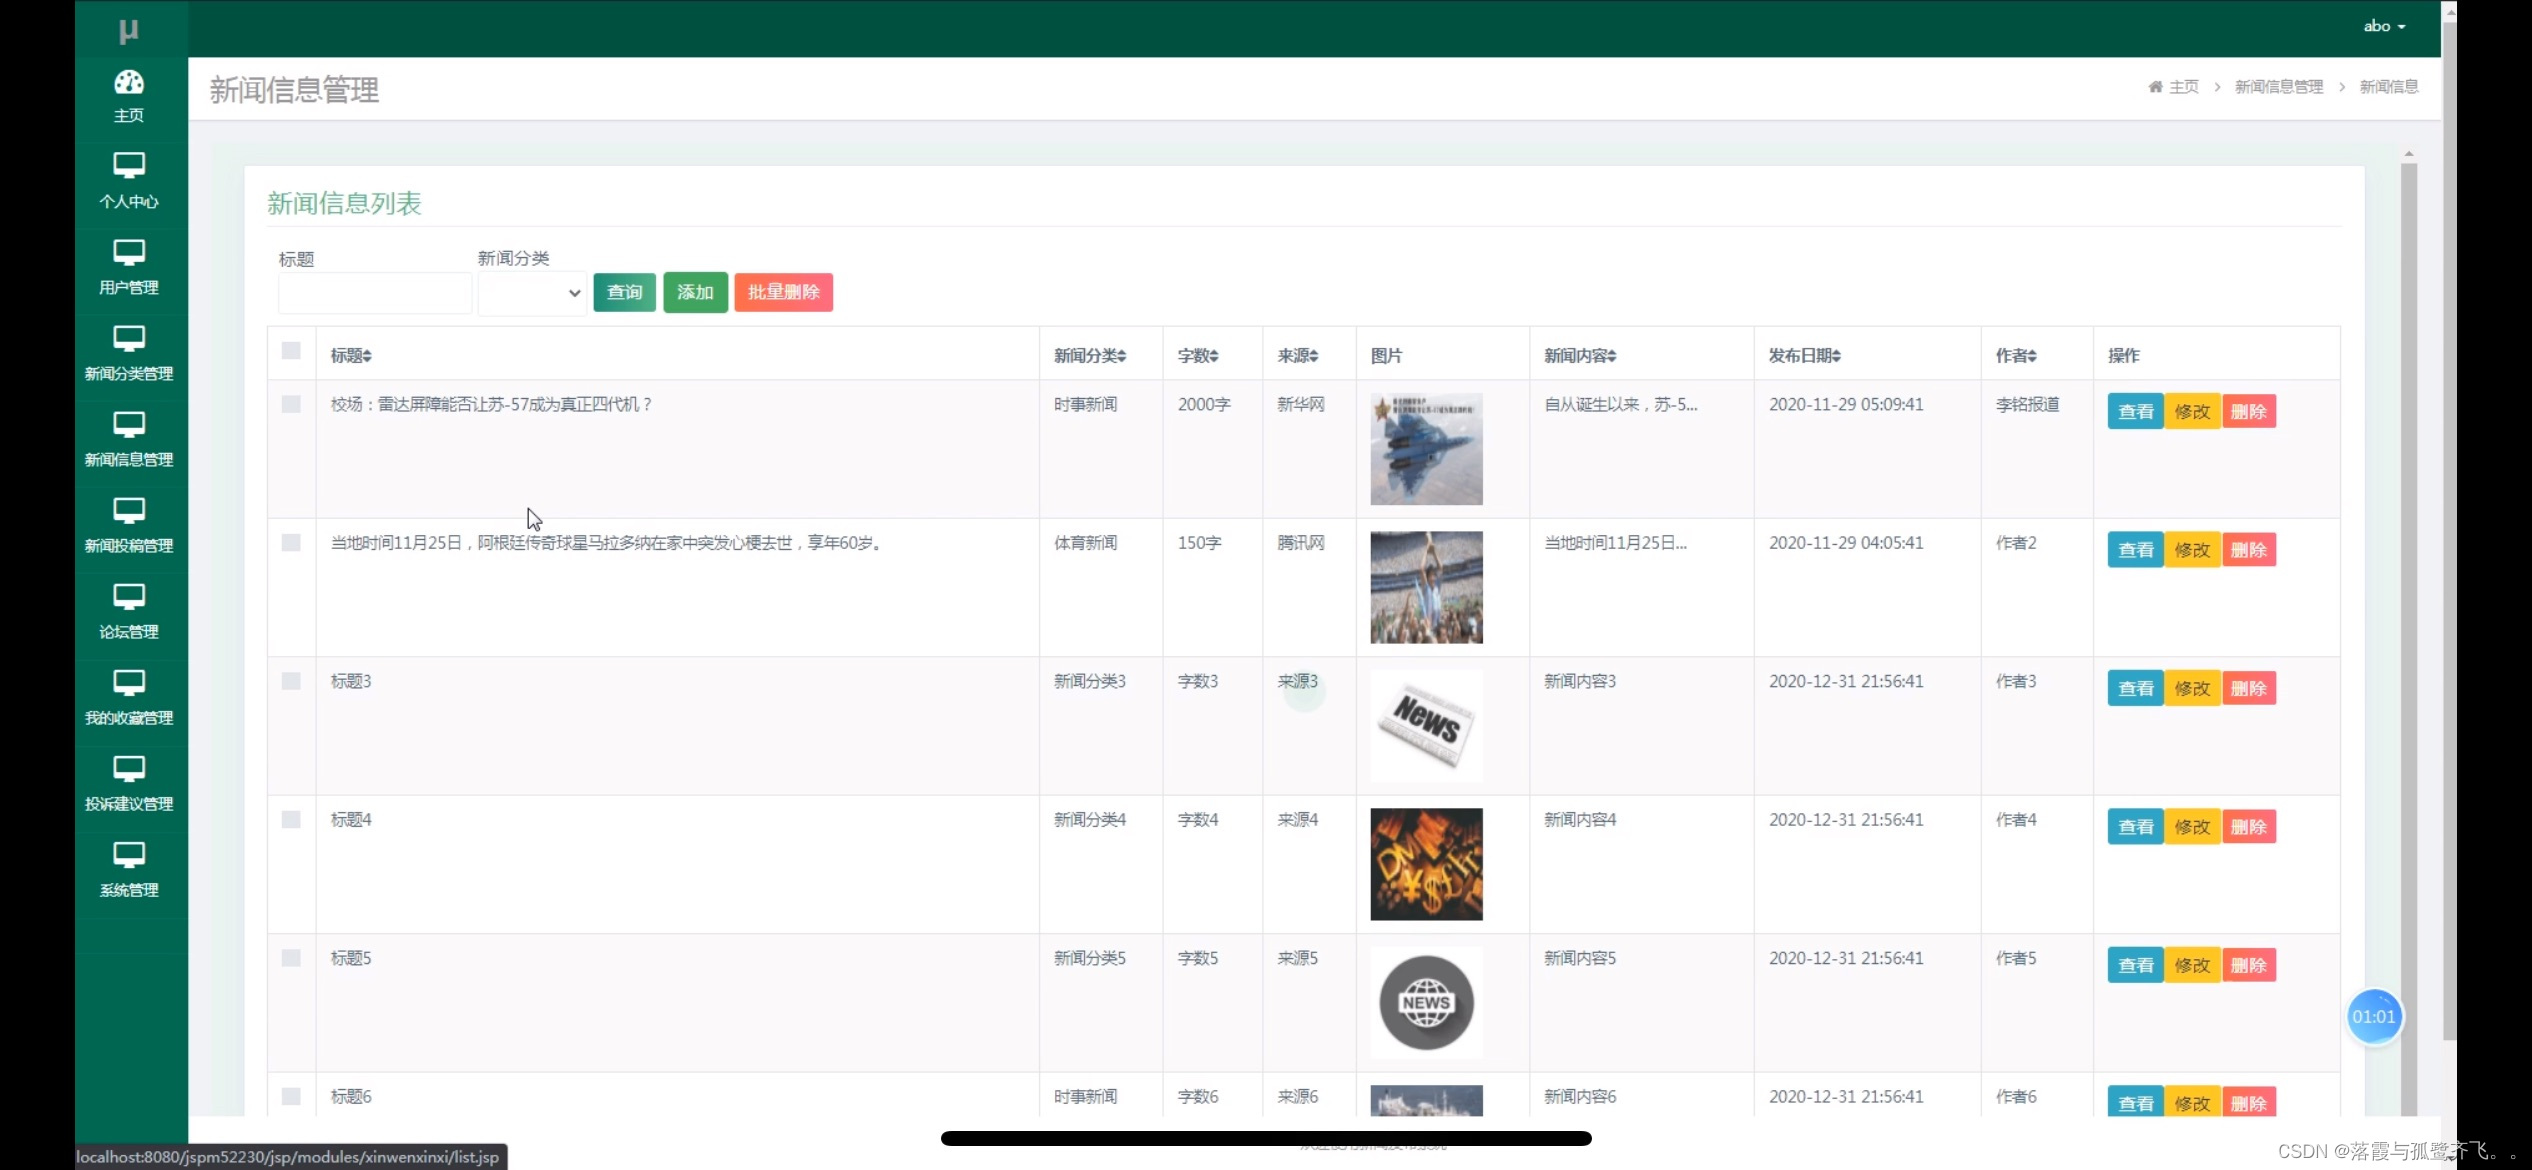Click the browser page vertical scrollbar
Image resolution: width=2532 pixels, height=1170 pixels.
pos(2449,530)
